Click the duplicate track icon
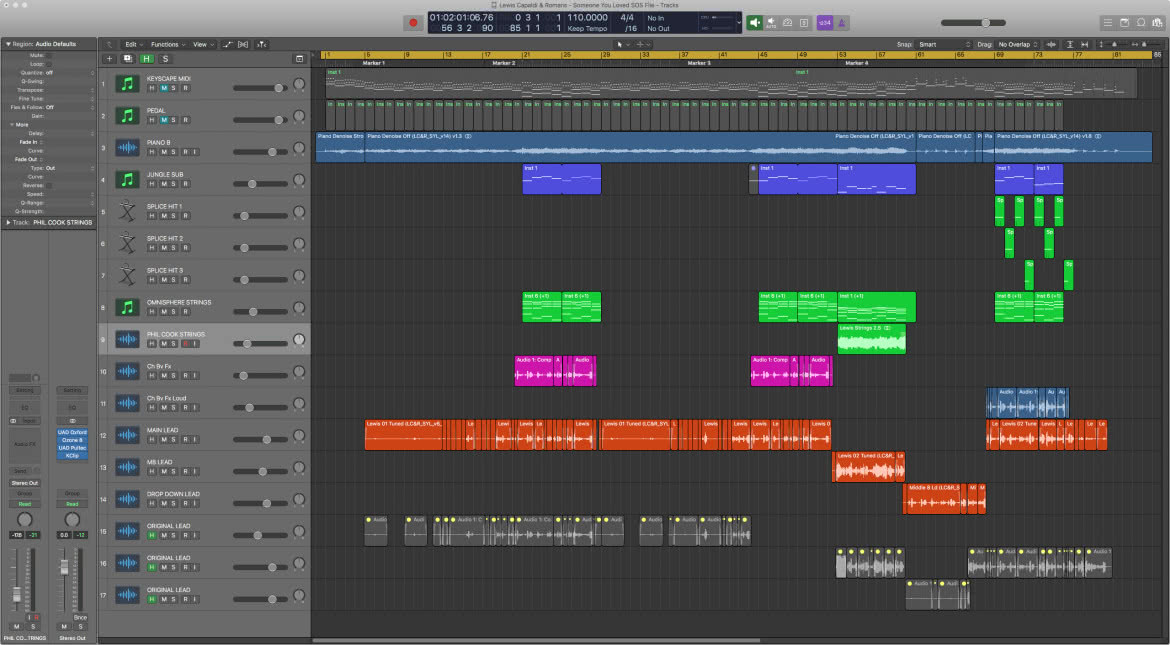This screenshot has width=1170, height=645. (x=128, y=58)
